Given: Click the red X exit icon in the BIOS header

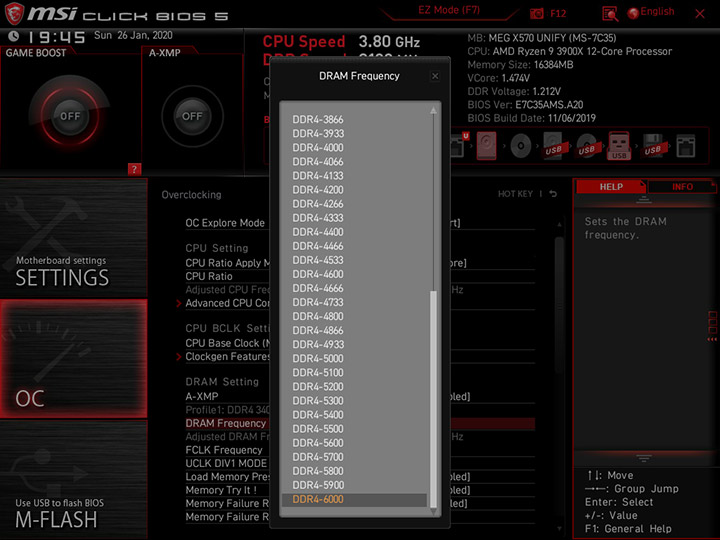Looking at the screenshot, I should tap(700, 14).
